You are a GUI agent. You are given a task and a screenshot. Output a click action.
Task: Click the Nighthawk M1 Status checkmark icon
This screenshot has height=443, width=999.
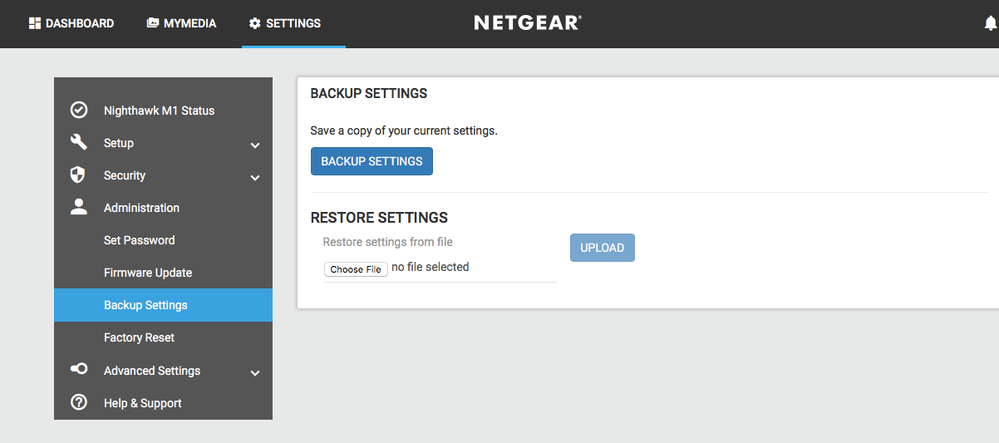78,110
